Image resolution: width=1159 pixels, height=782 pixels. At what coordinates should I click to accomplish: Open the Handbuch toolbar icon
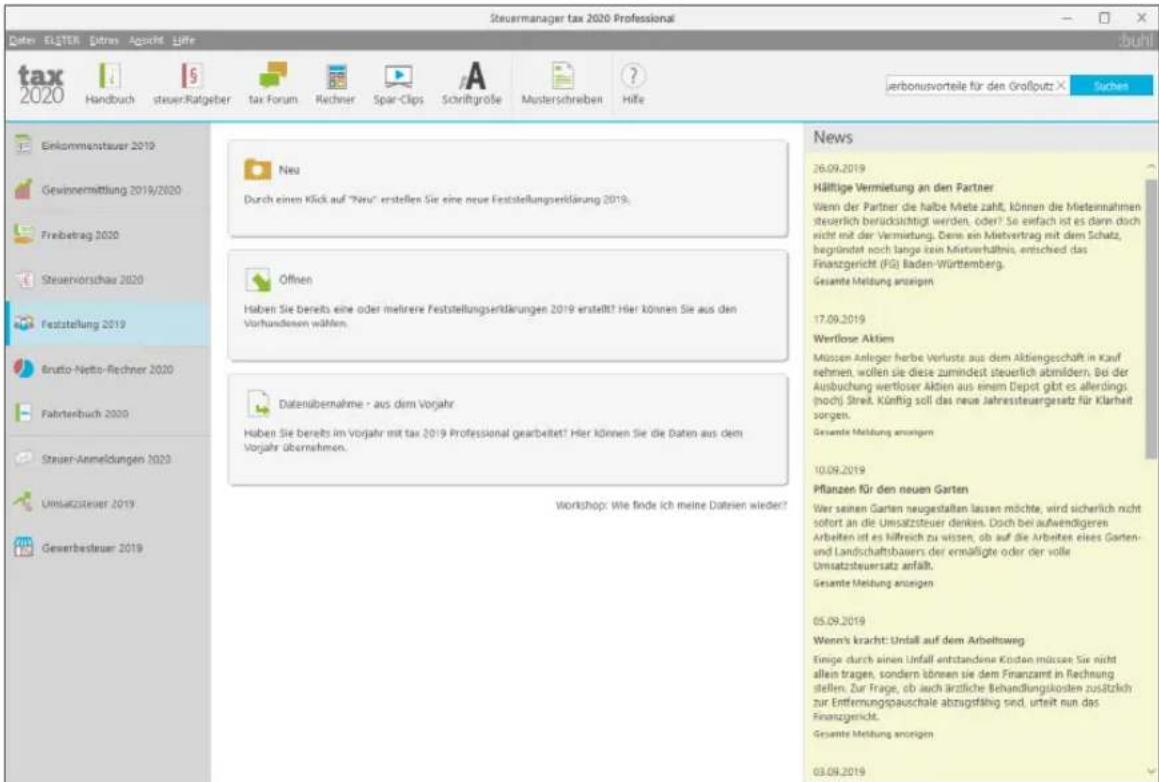tap(110, 76)
